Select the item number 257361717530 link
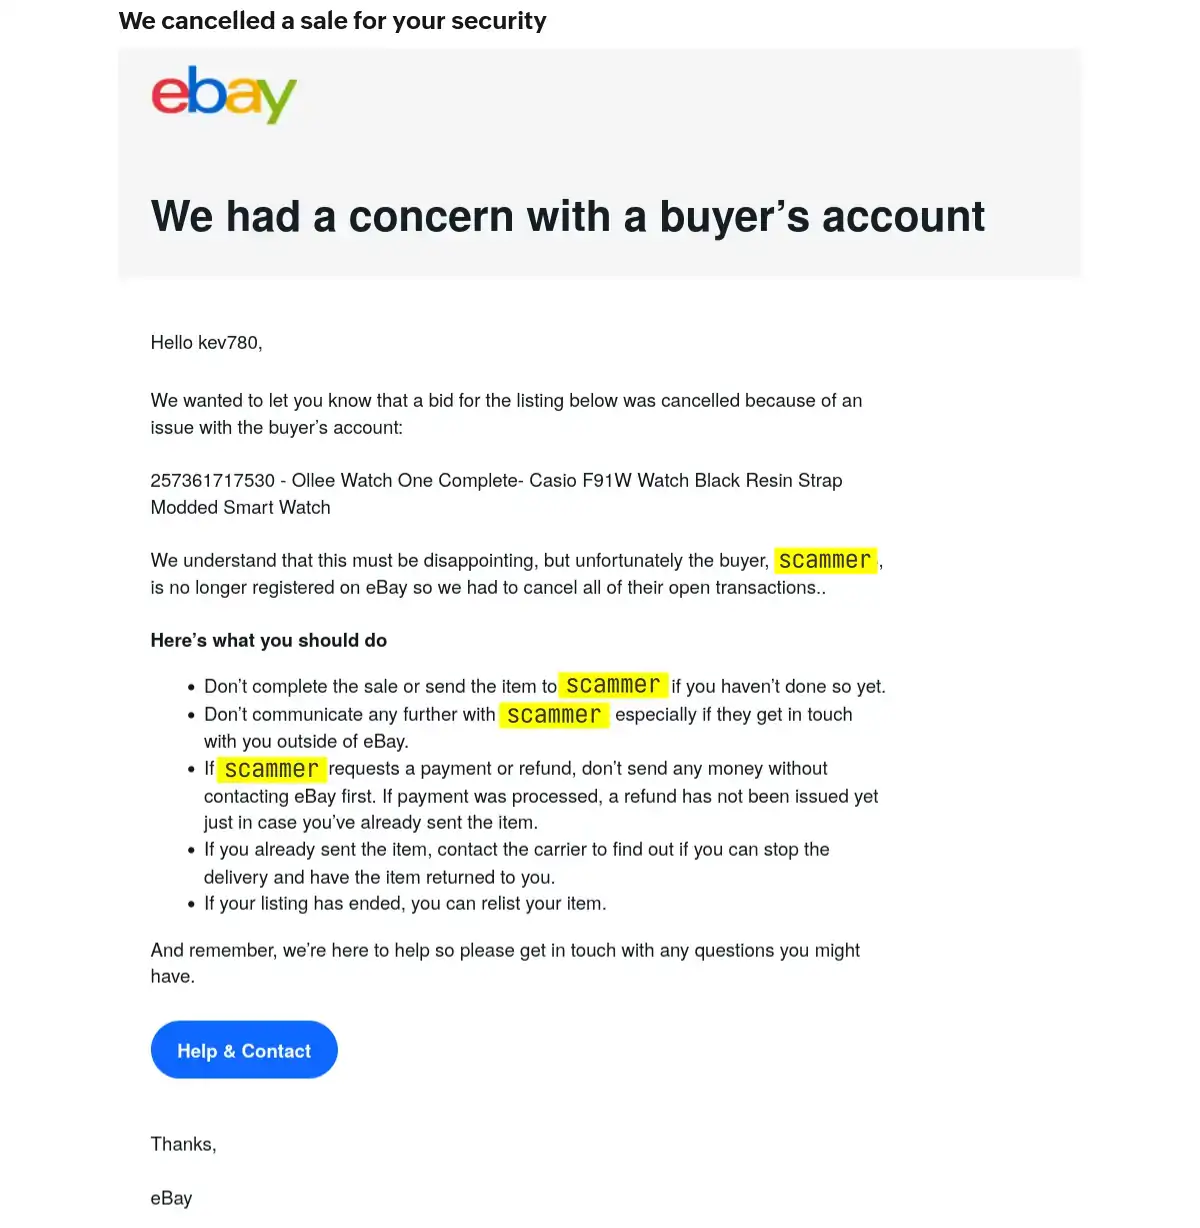This screenshot has height=1228, width=1200. (x=214, y=480)
